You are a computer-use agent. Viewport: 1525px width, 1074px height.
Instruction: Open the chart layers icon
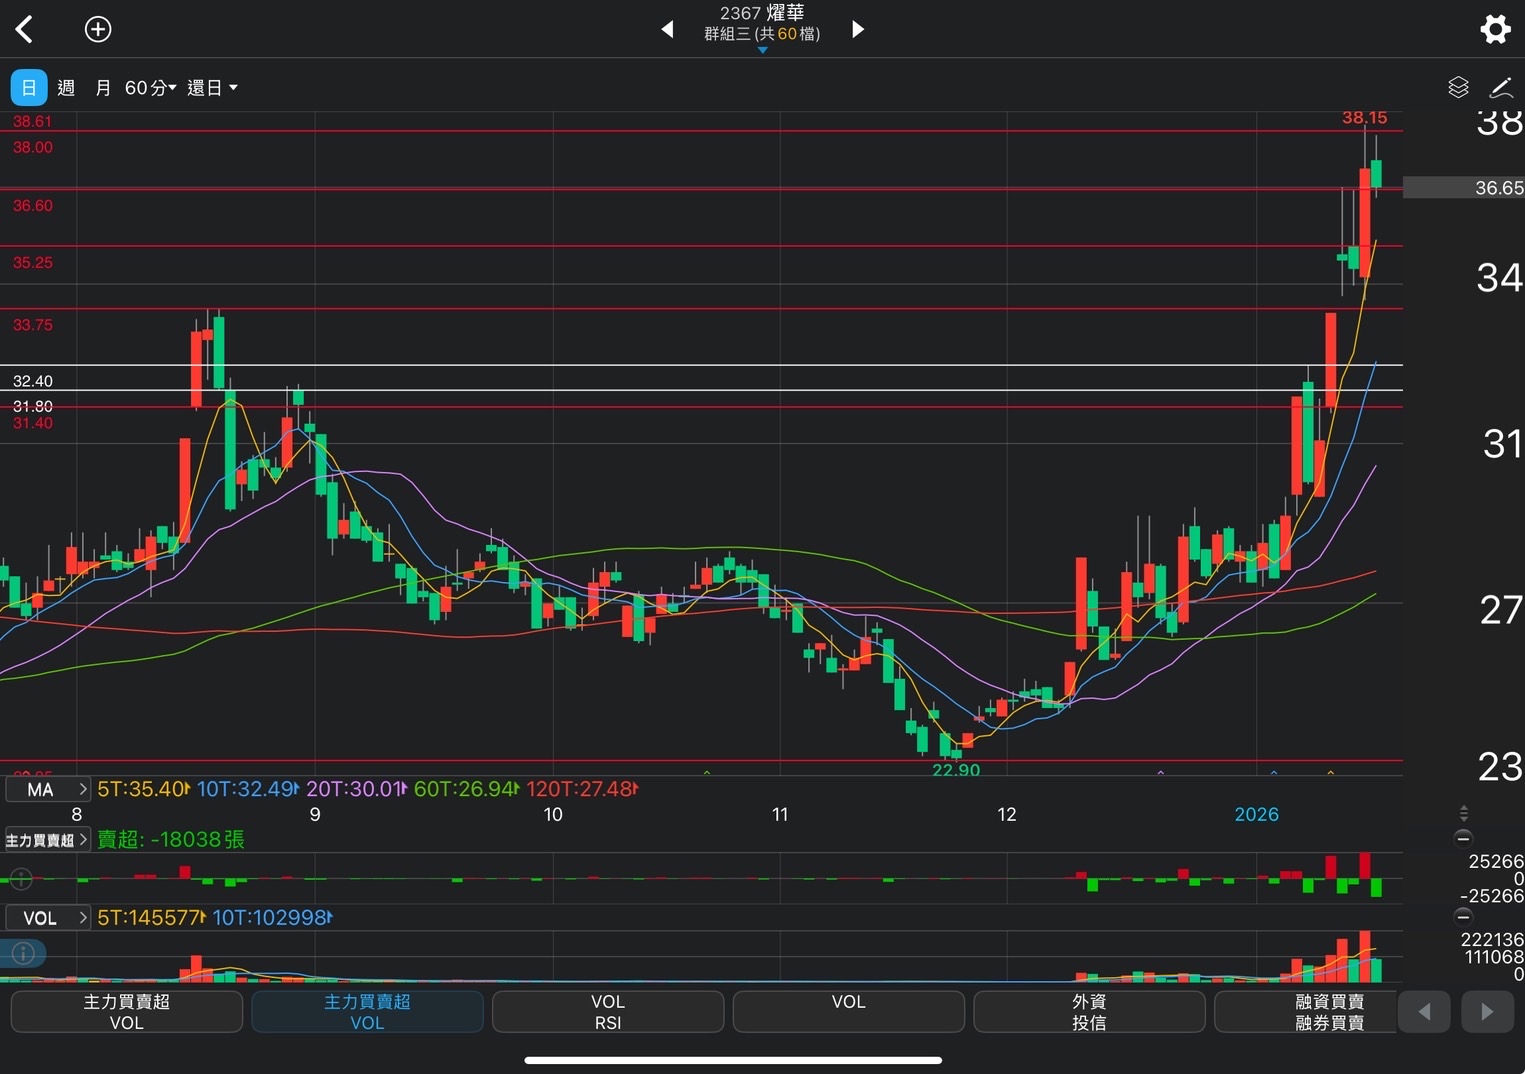[x=1458, y=88]
